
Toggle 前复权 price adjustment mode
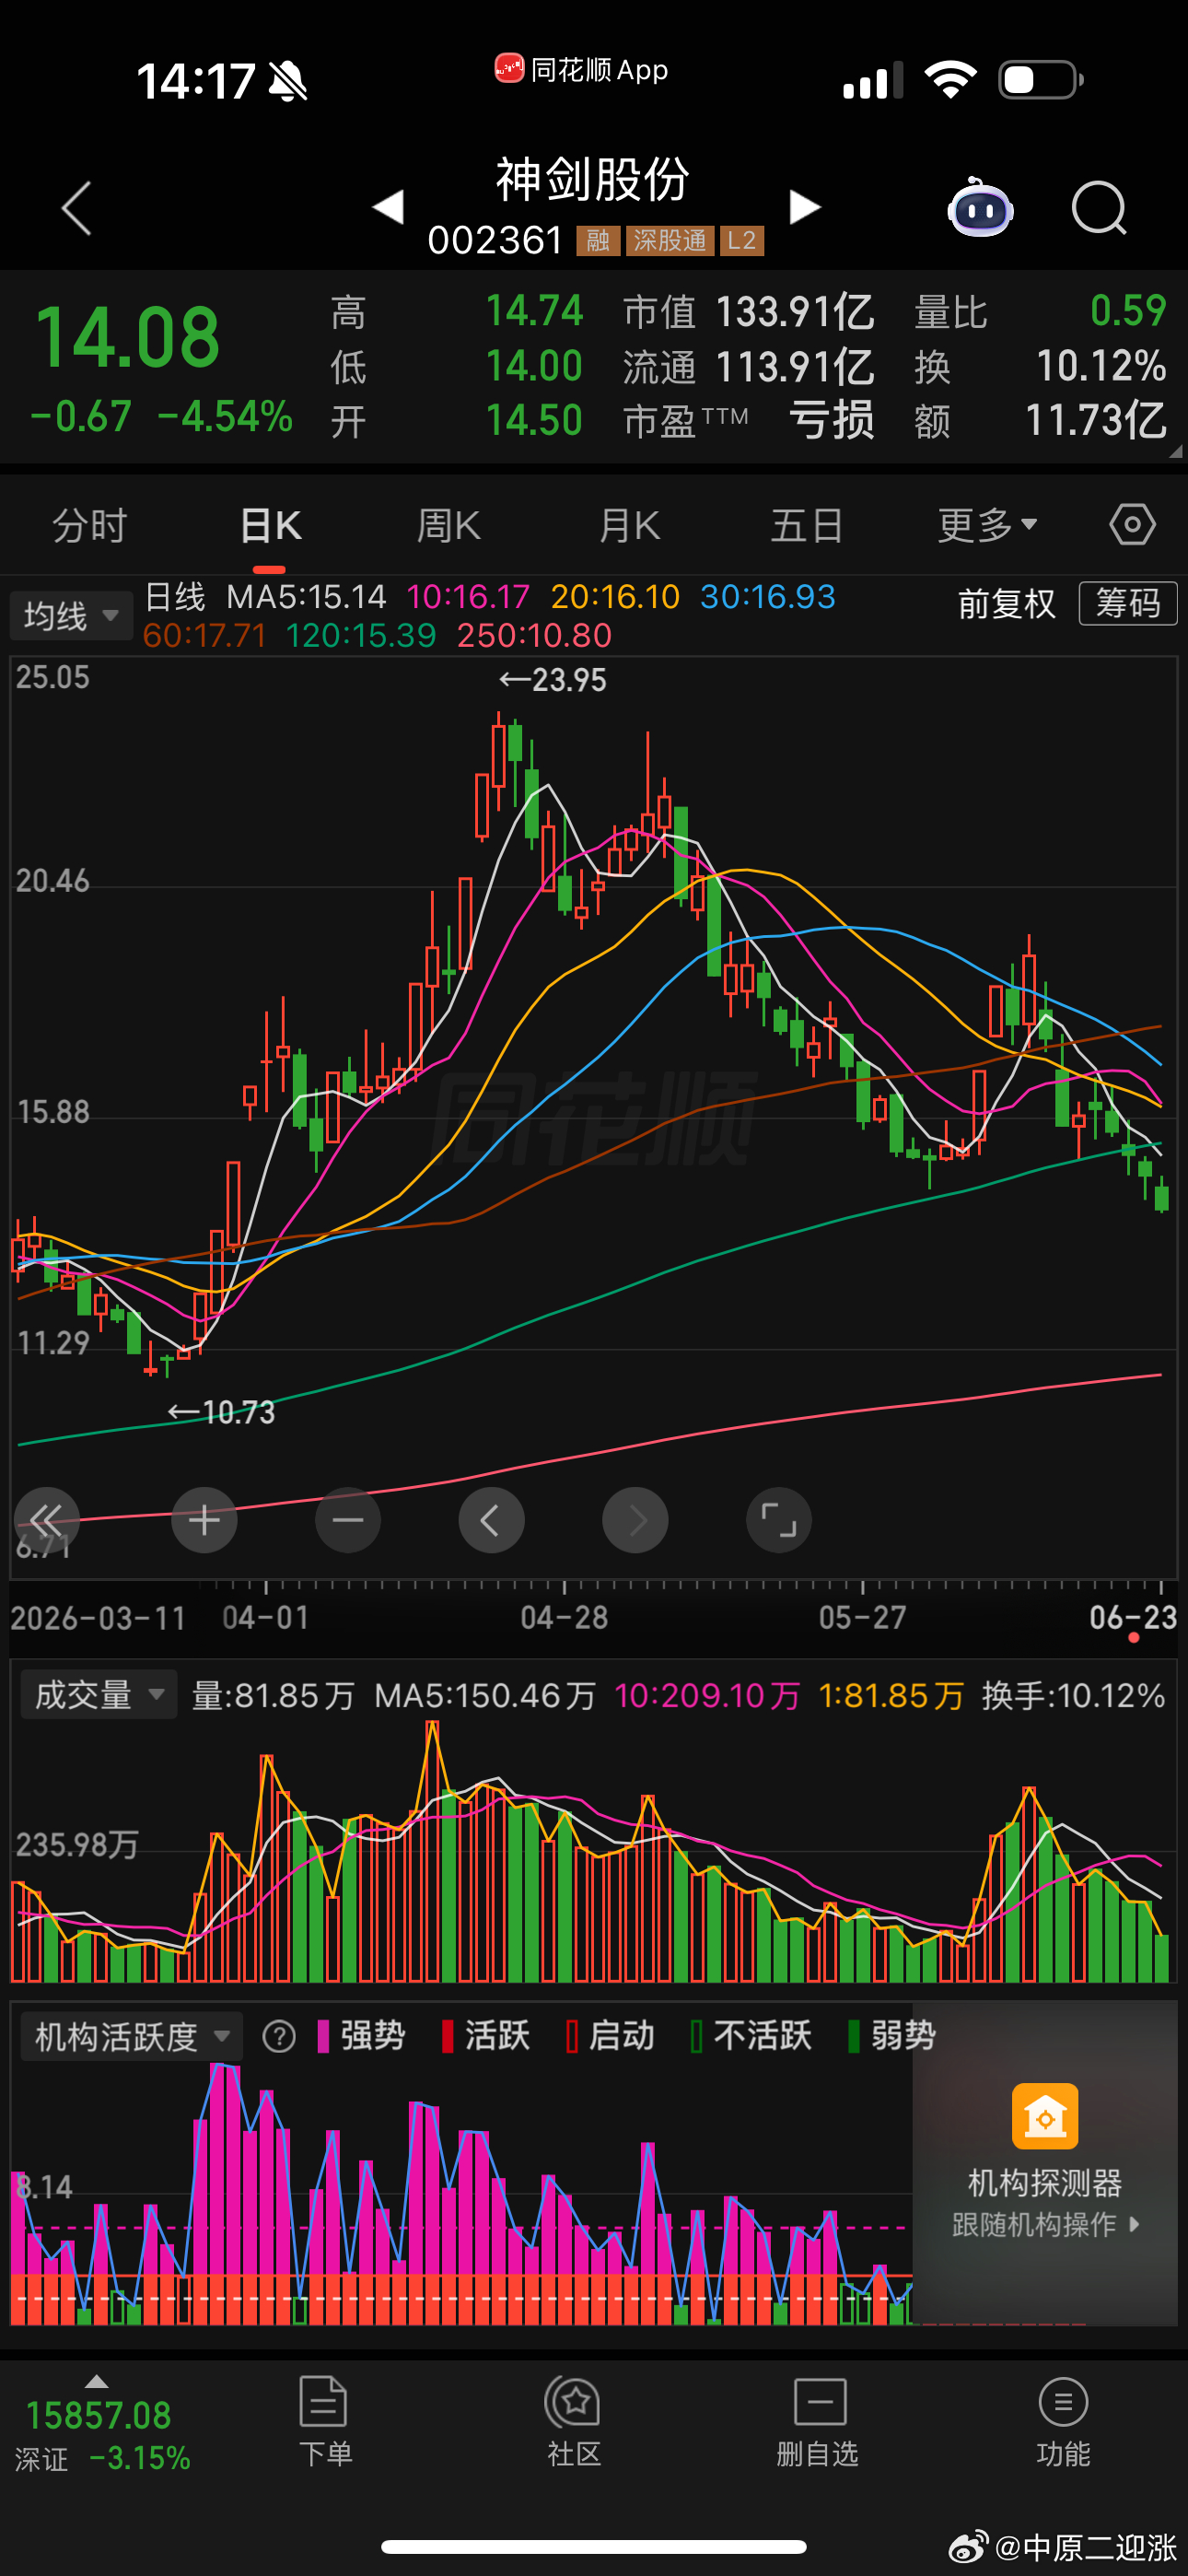1006,603
